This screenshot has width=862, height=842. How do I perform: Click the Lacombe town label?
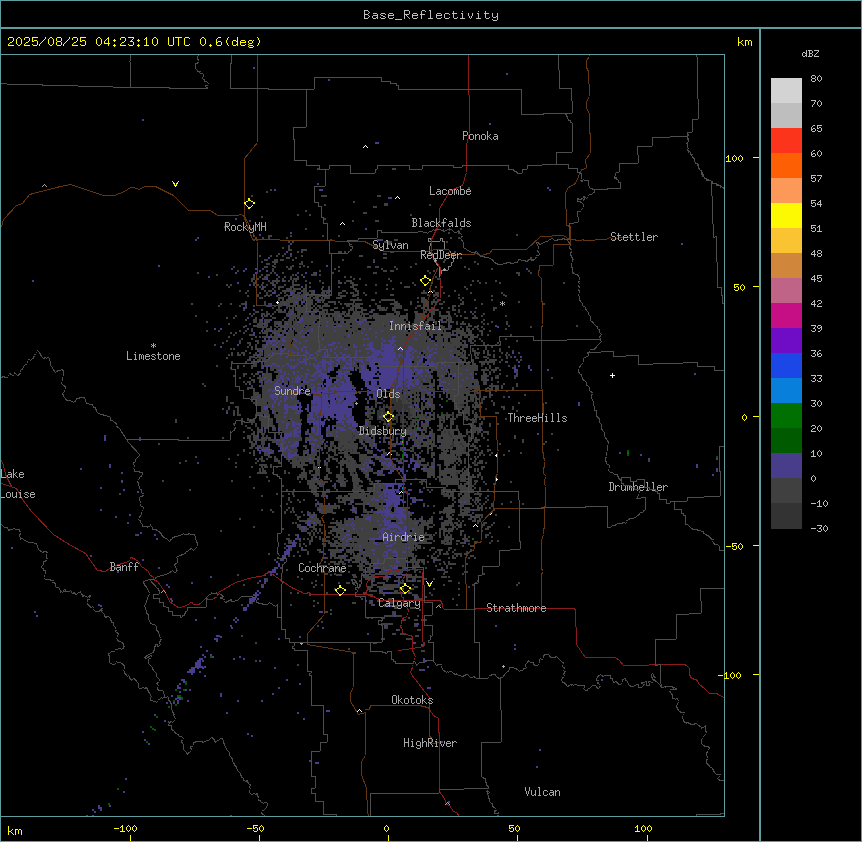pyautogui.click(x=450, y=191)
